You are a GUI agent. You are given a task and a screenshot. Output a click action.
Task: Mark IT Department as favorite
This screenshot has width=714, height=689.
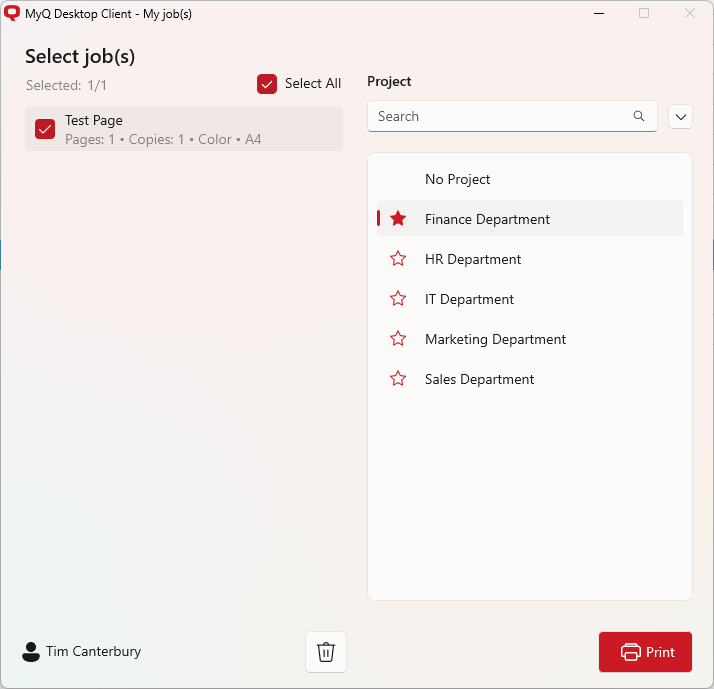[x=398, y=299]
